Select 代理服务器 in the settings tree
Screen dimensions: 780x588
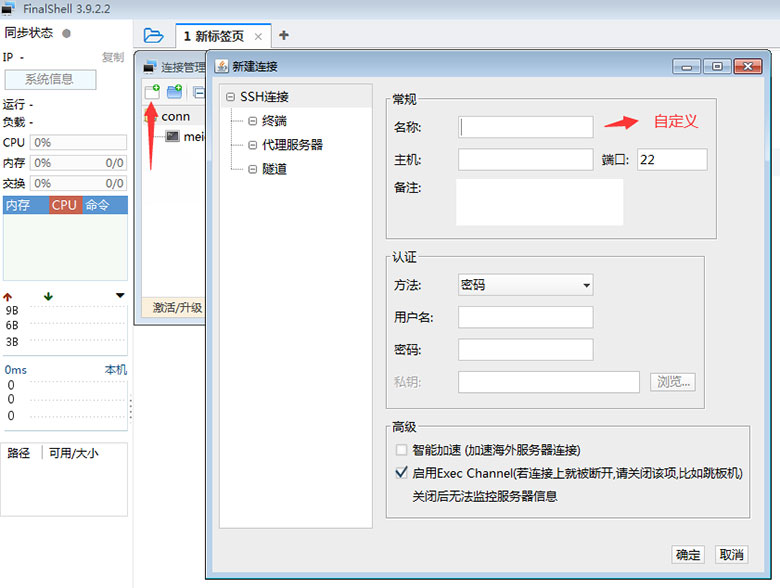click(292, 145)
